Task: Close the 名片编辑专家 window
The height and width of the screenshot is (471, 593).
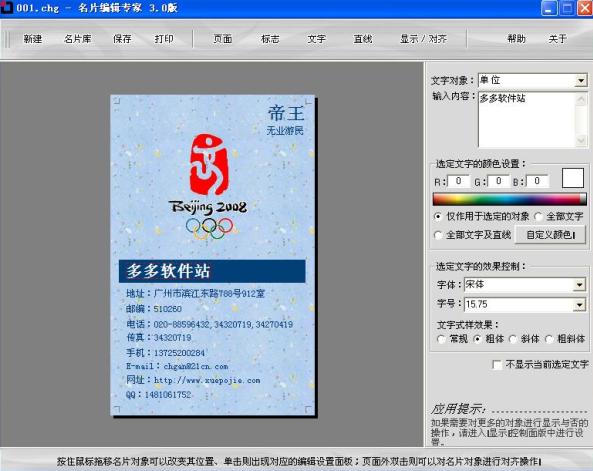Action: coord(584,8)
